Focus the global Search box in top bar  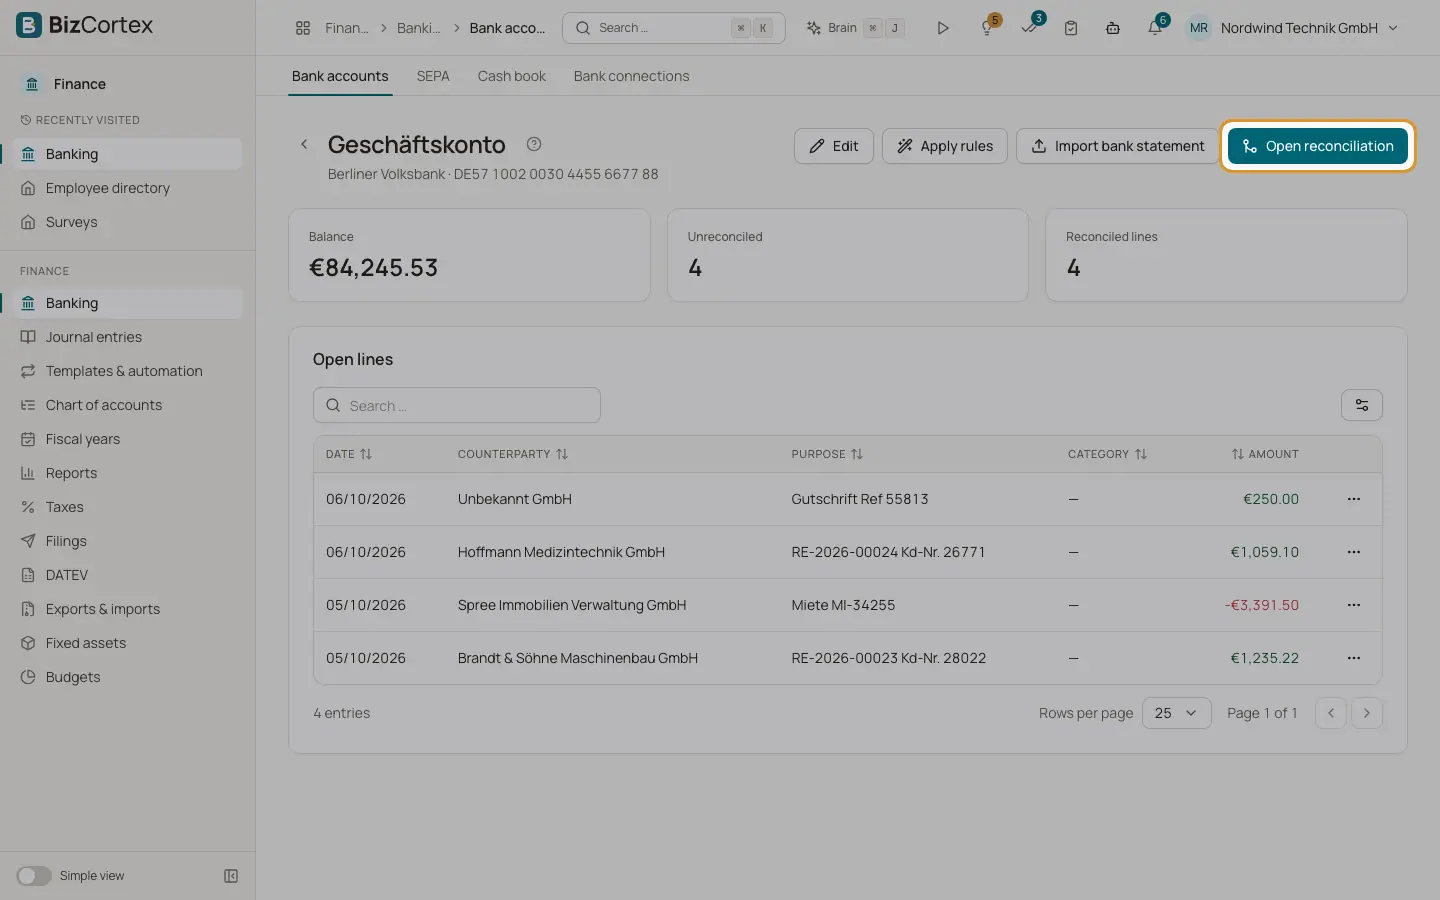674,28
